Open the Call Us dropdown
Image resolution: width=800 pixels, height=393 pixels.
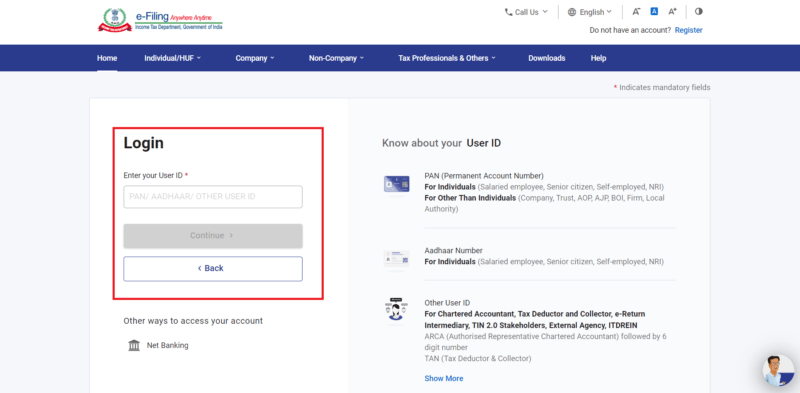tap(526, 12)
